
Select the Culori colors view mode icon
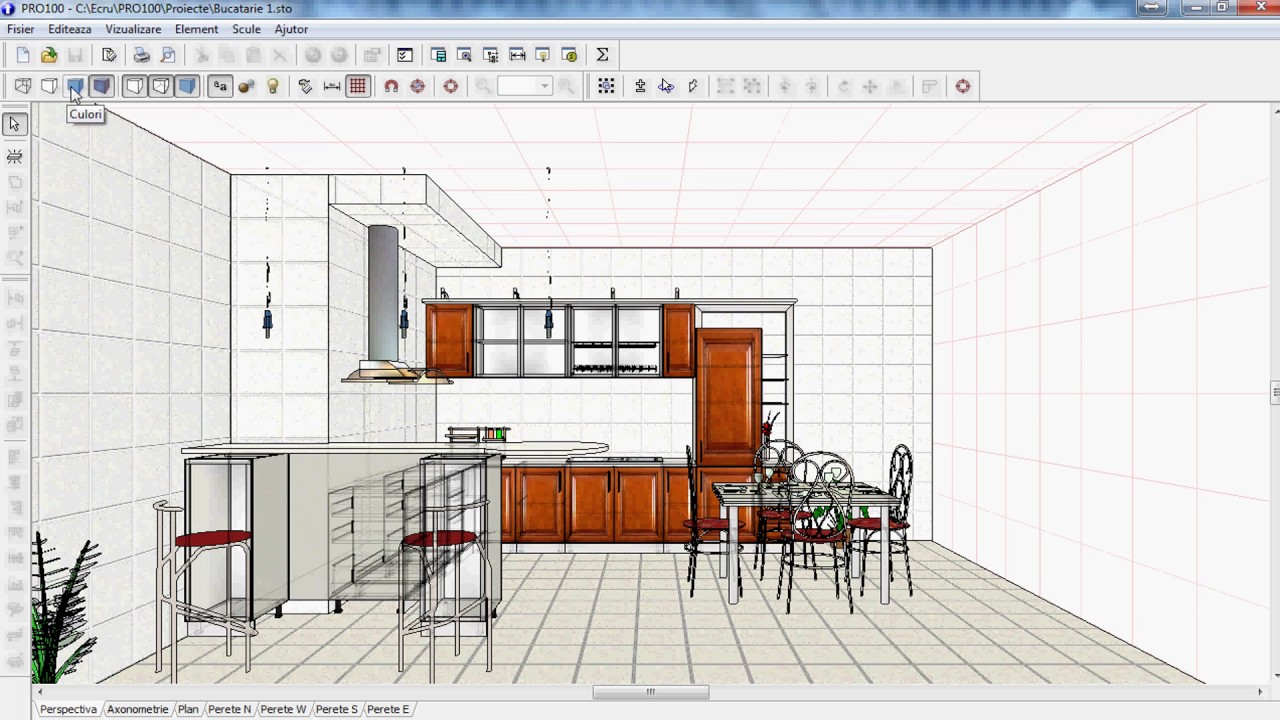(75, 86)
